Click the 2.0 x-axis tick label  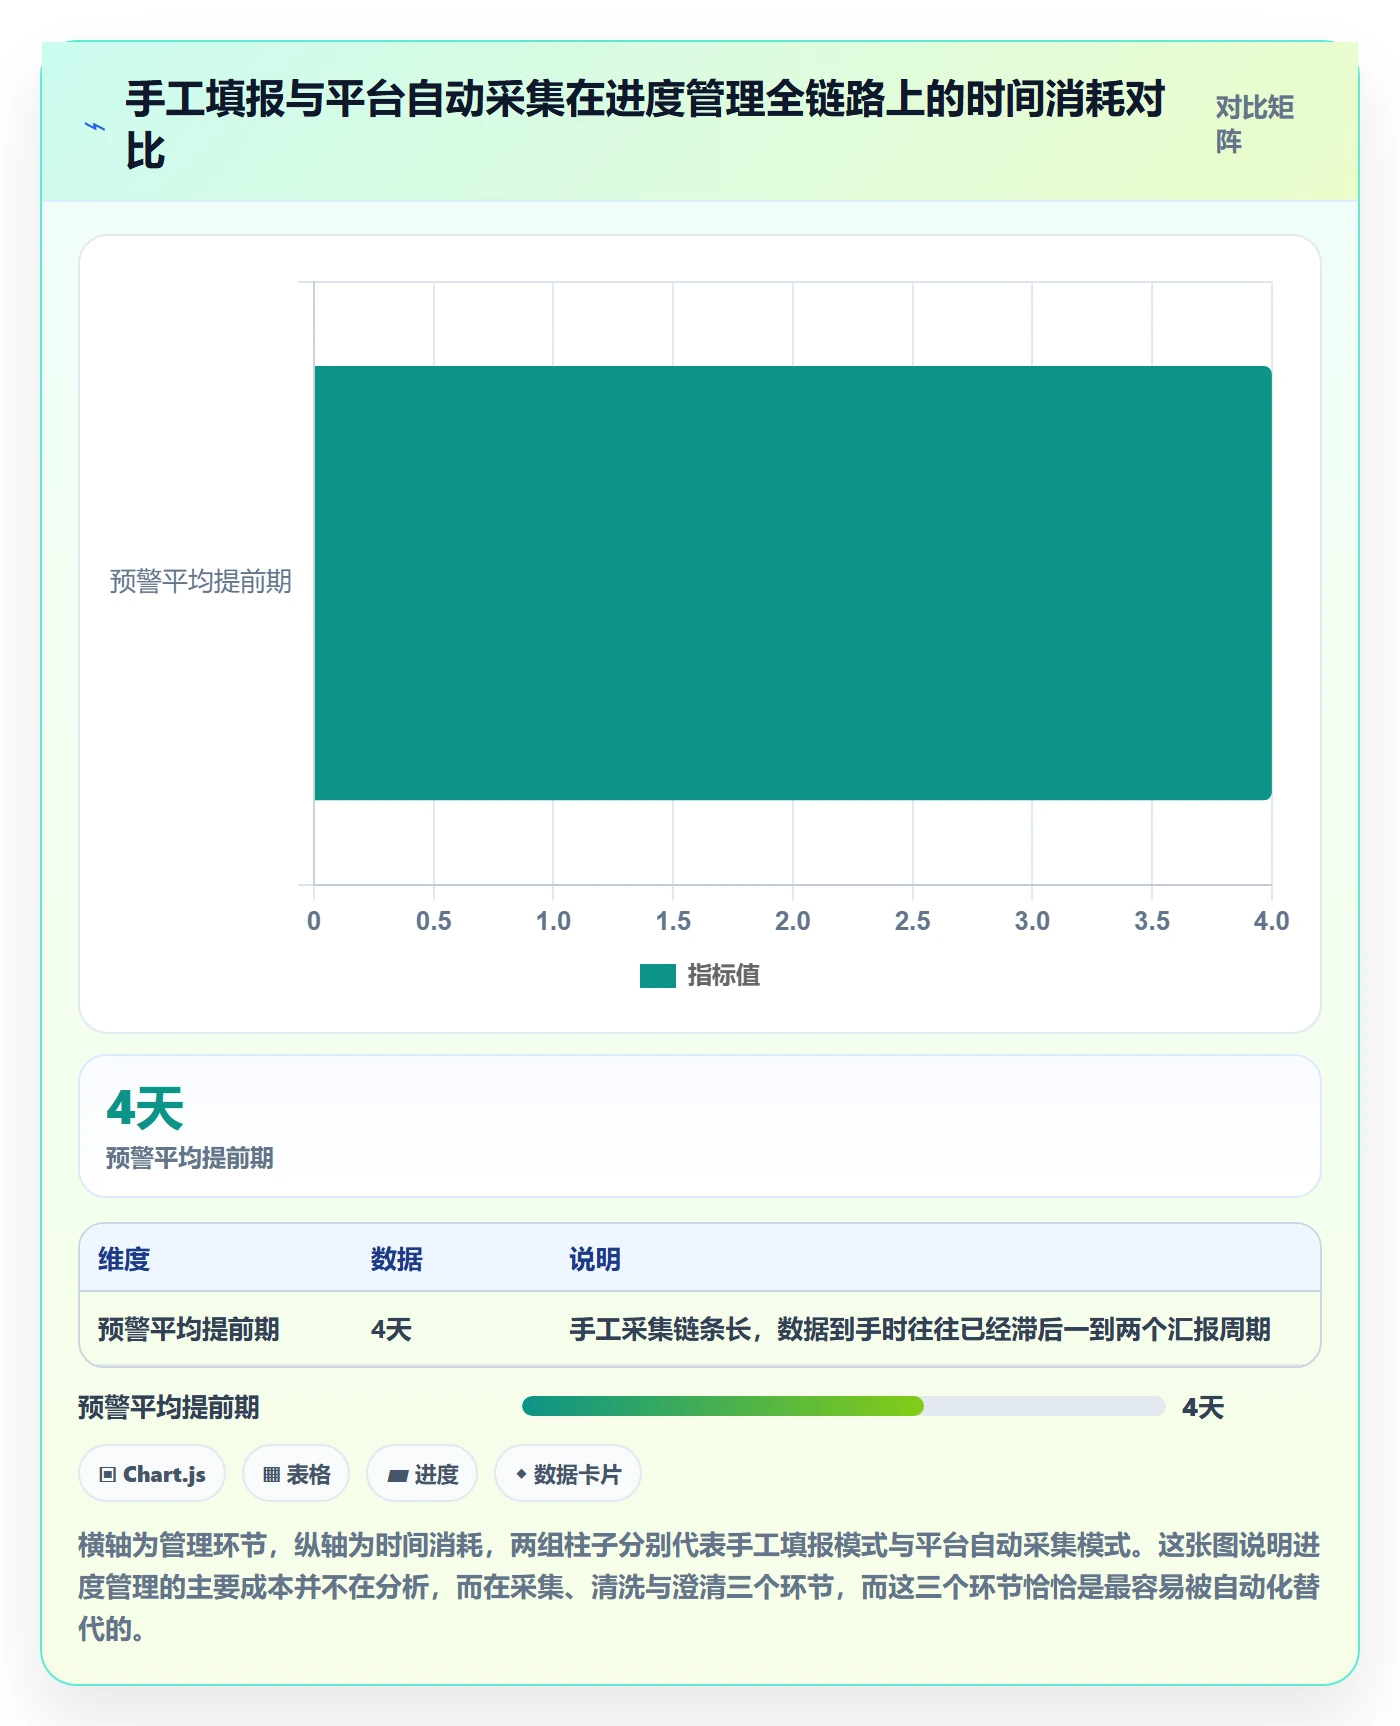tap(793, 921)
